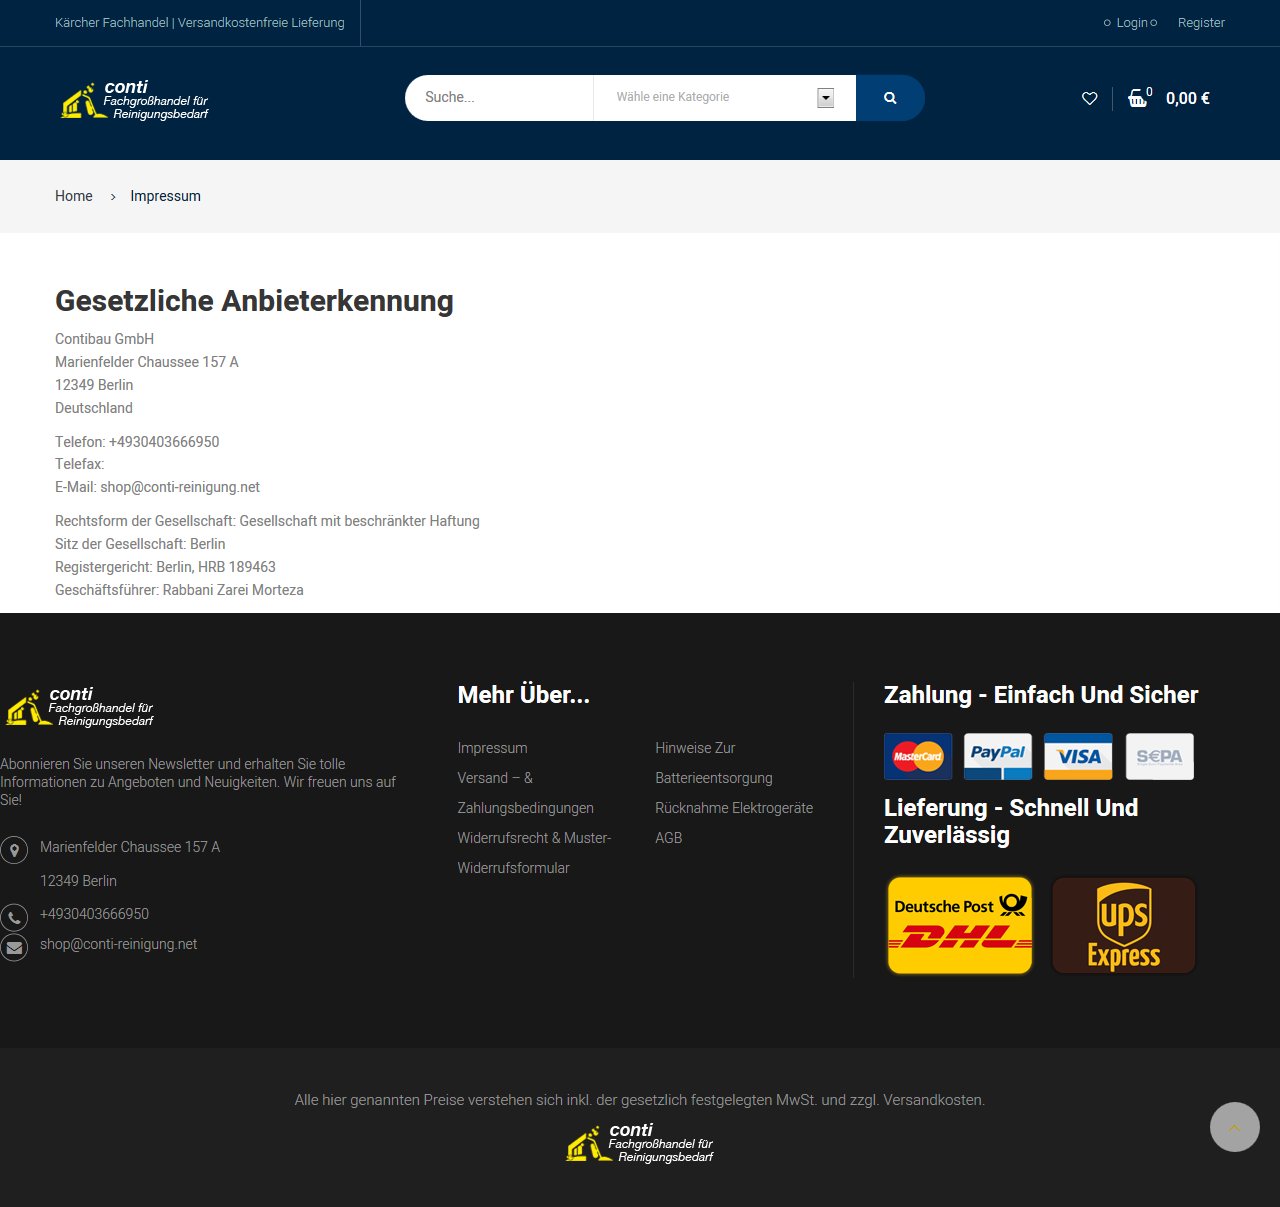The image size is (1280, 1207).
Task: Go to Home in breadcrumb
Action: (x=74, y=196)
